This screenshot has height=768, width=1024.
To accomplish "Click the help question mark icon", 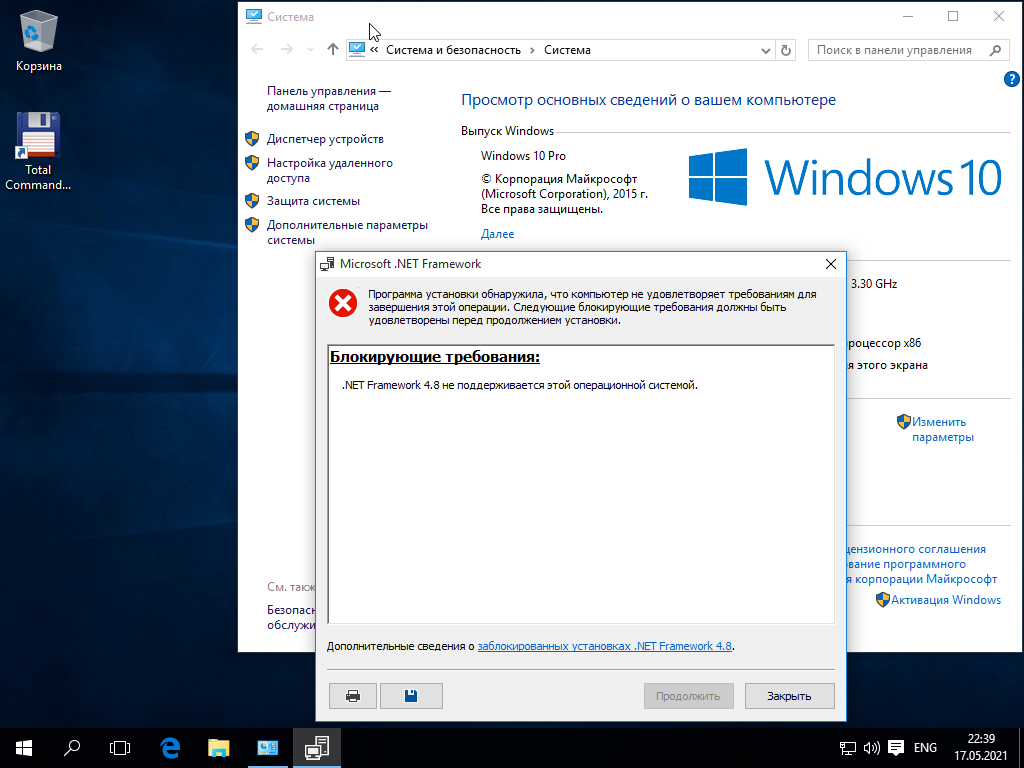I will tap(1011, 79).
